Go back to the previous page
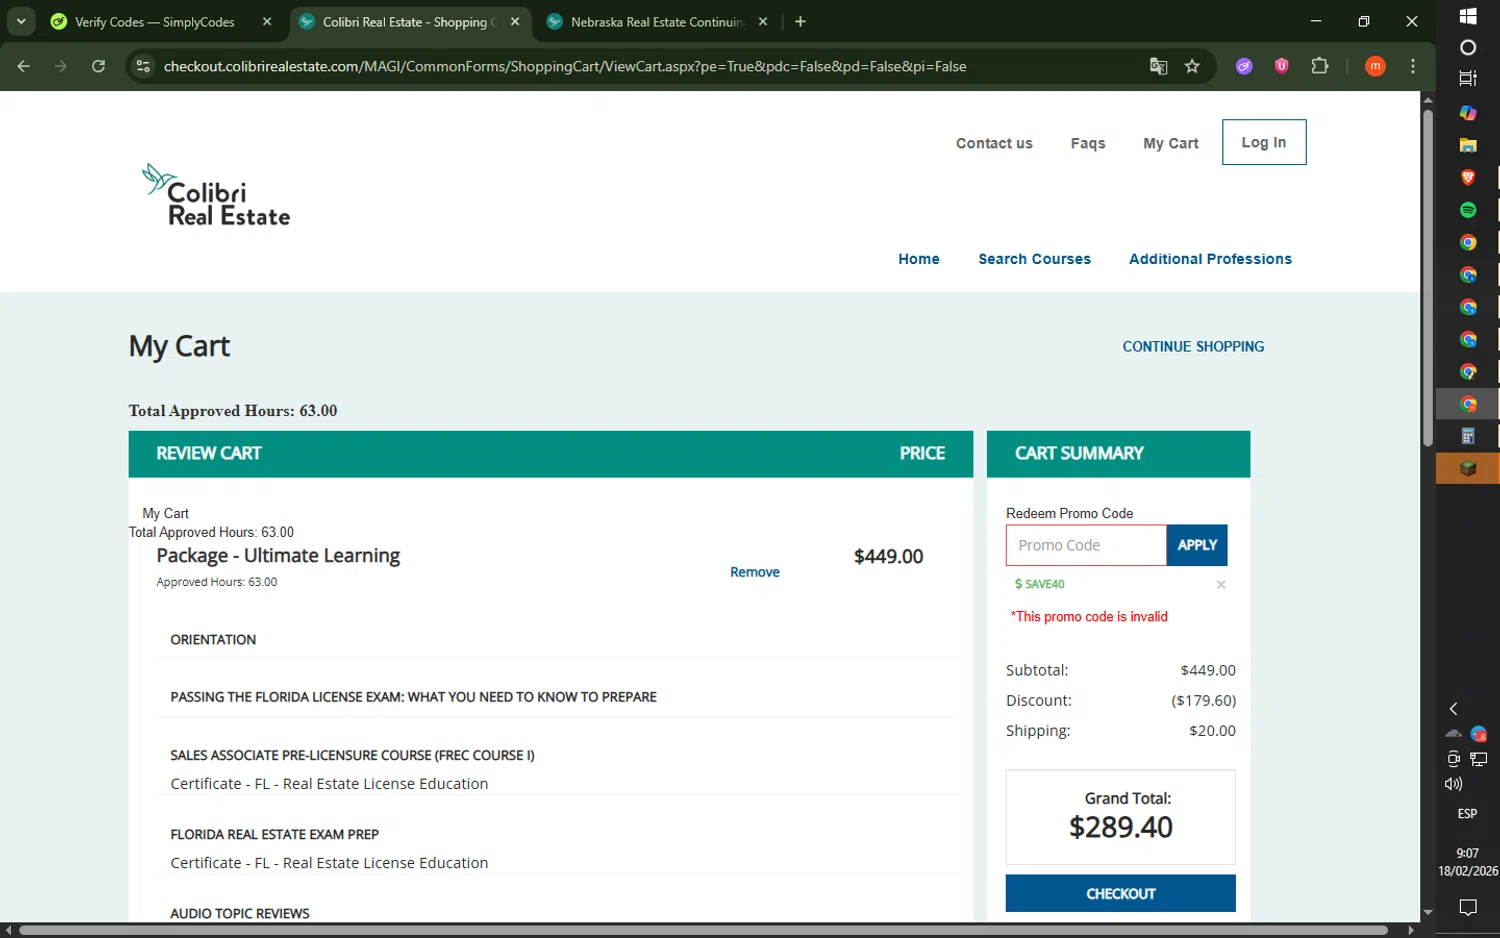1500x938 pixels. (24, 66)
